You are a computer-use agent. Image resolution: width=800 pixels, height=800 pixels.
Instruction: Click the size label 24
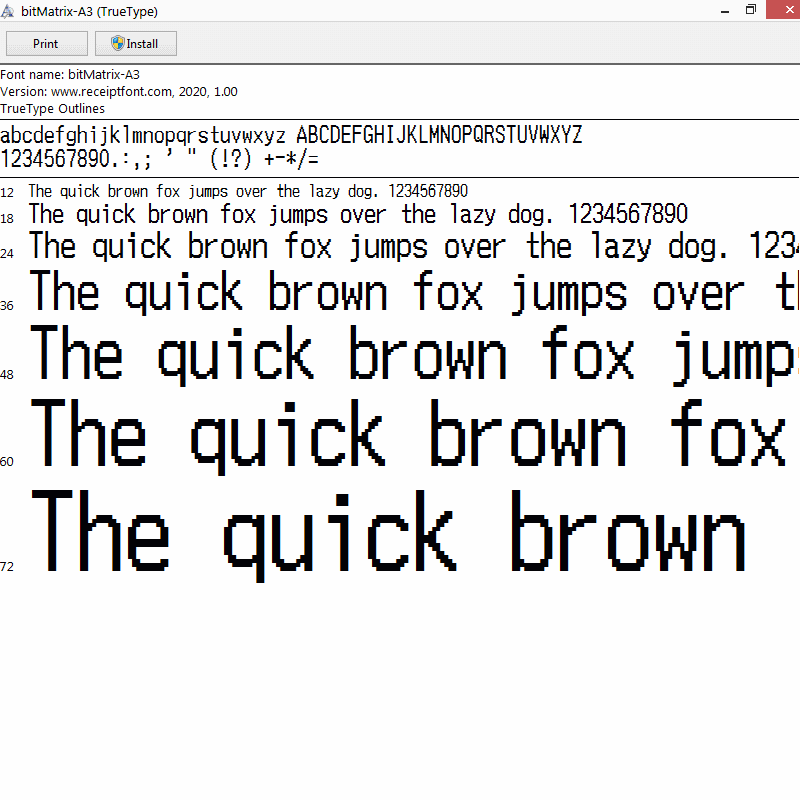tap(7, 254)
